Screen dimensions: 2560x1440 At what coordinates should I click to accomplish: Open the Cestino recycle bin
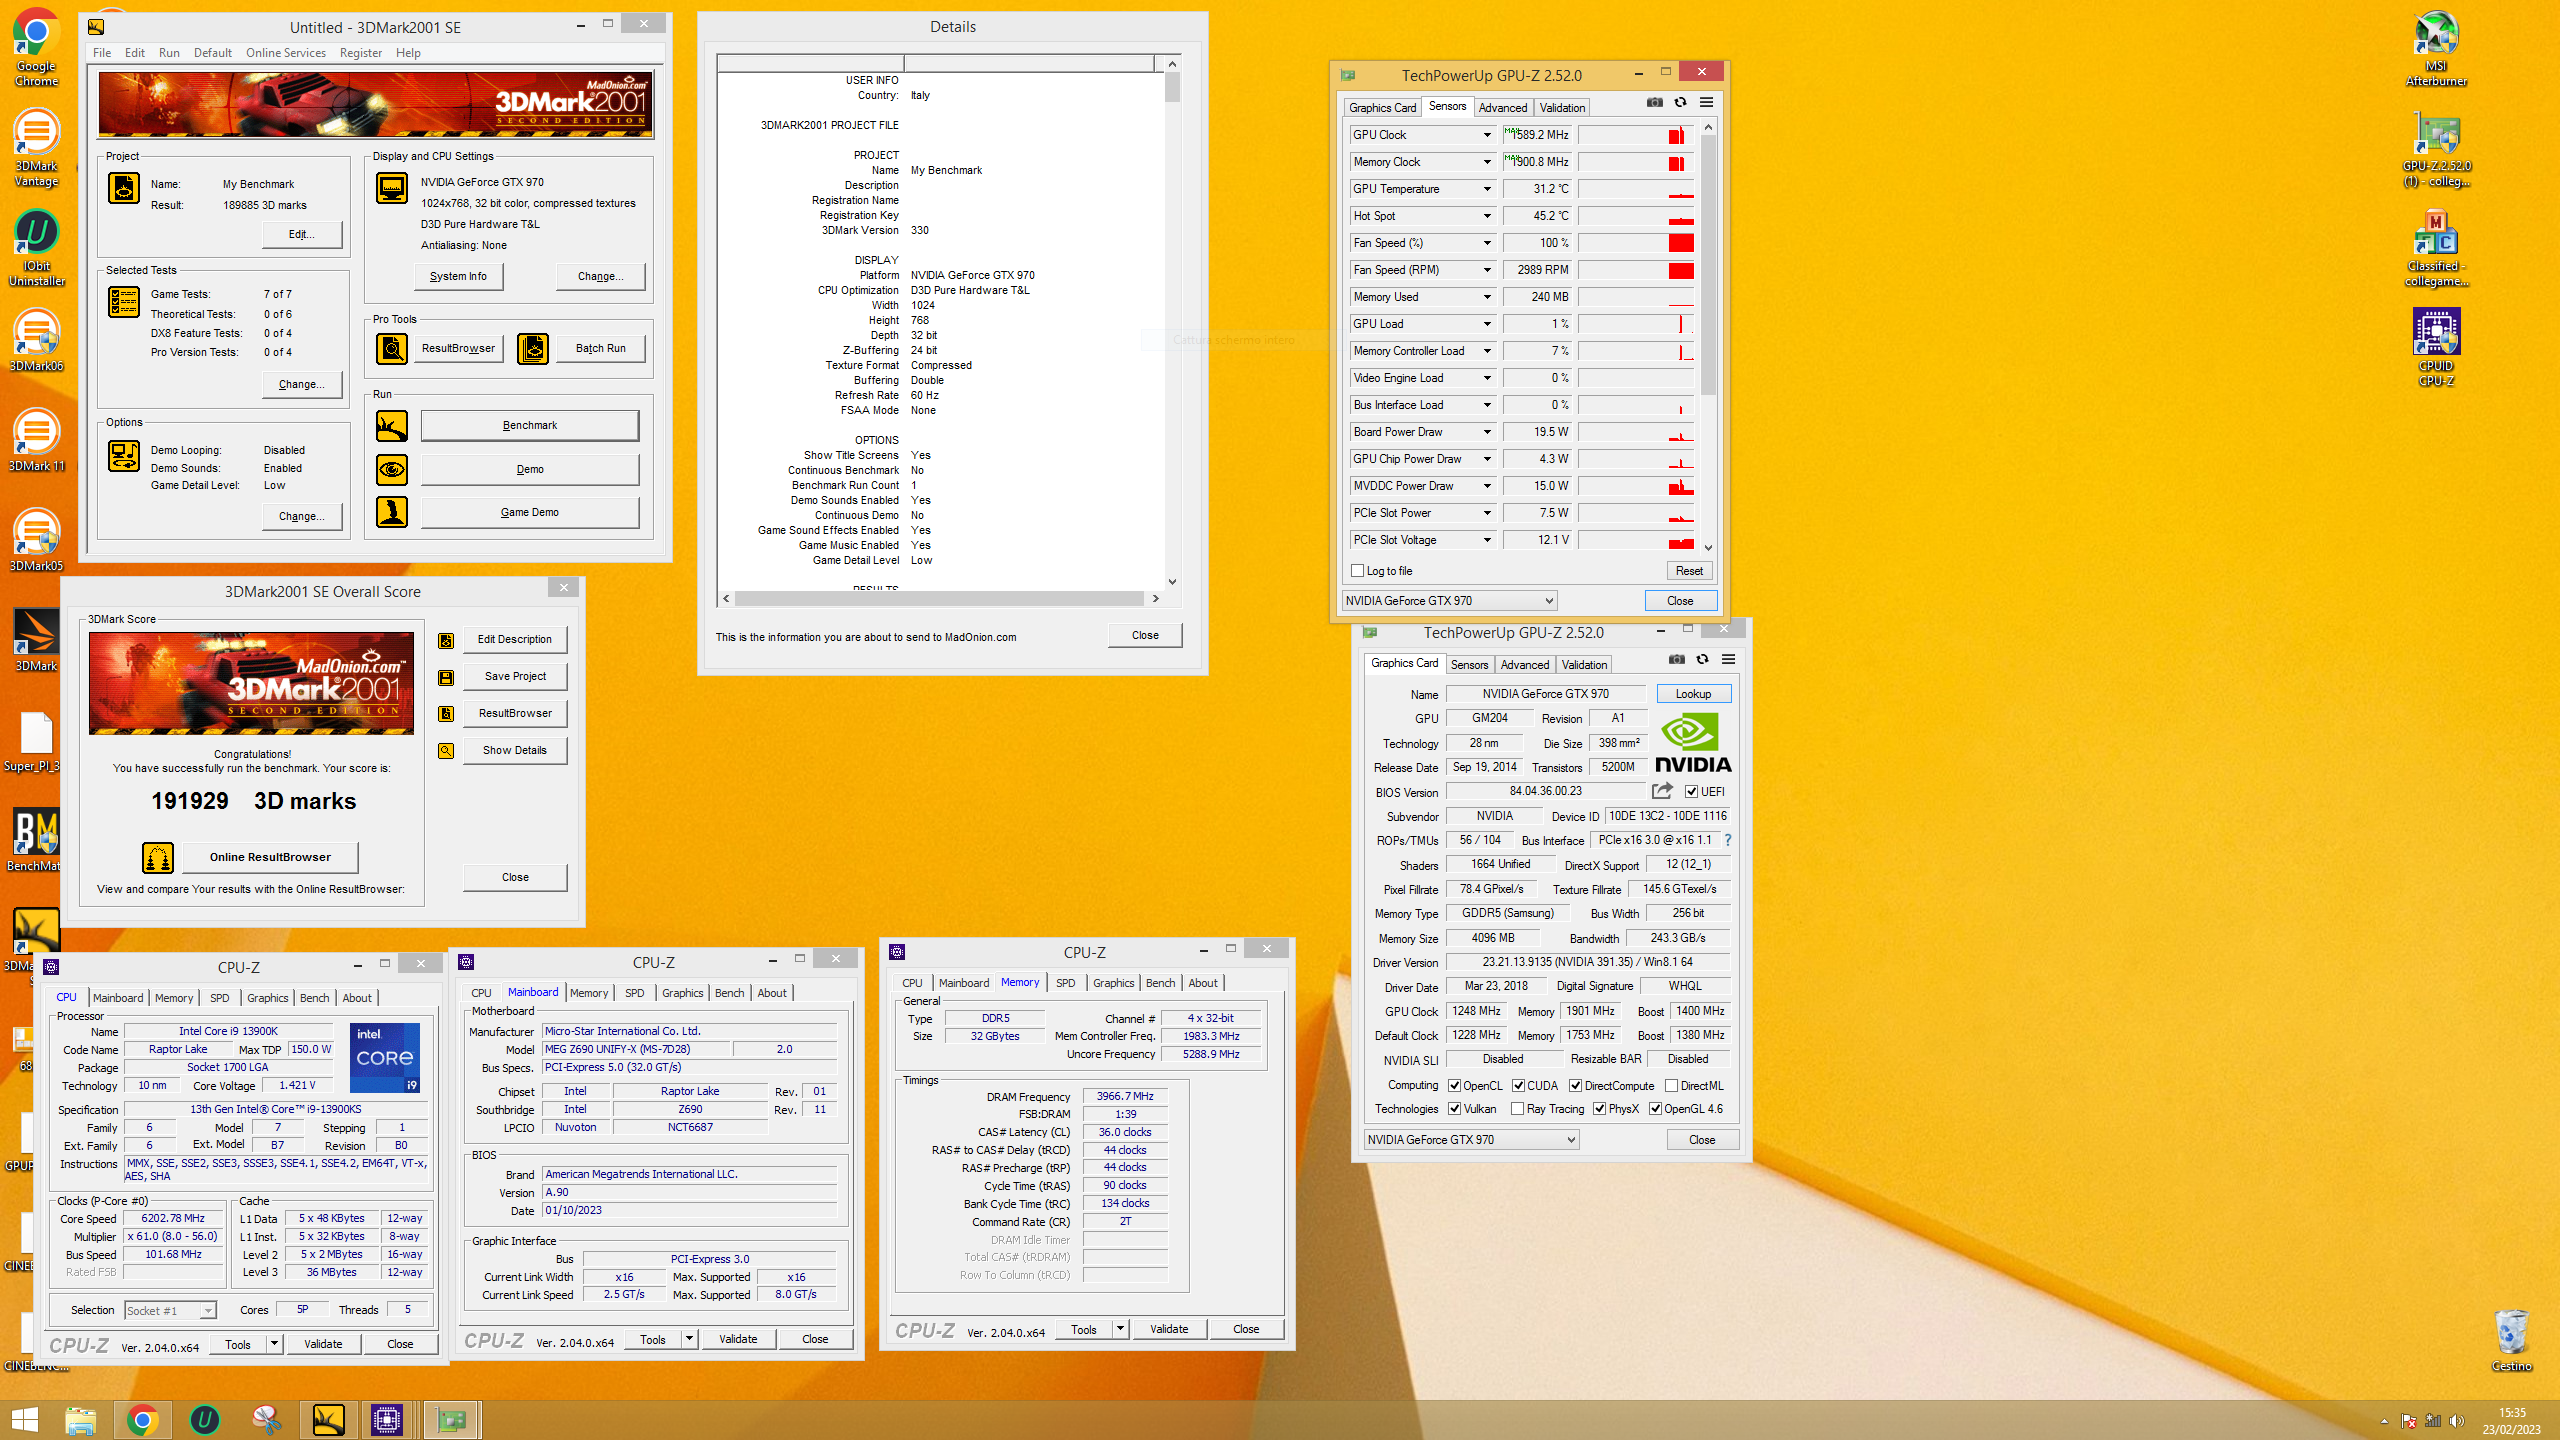2511,1340
